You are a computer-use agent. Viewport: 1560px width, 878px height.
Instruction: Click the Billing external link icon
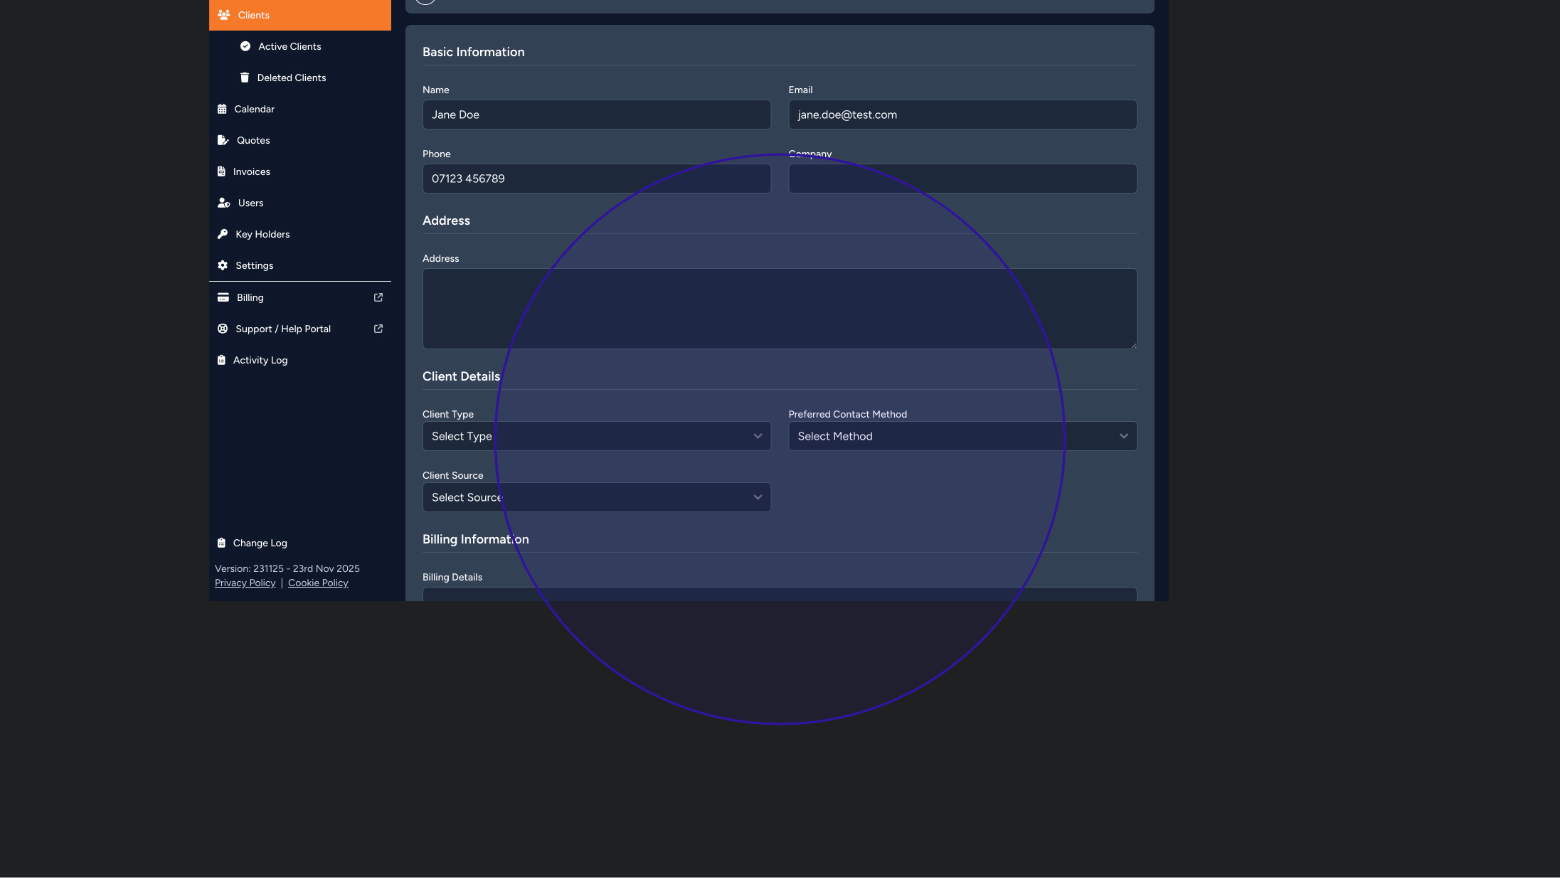[x=378, y=298]
